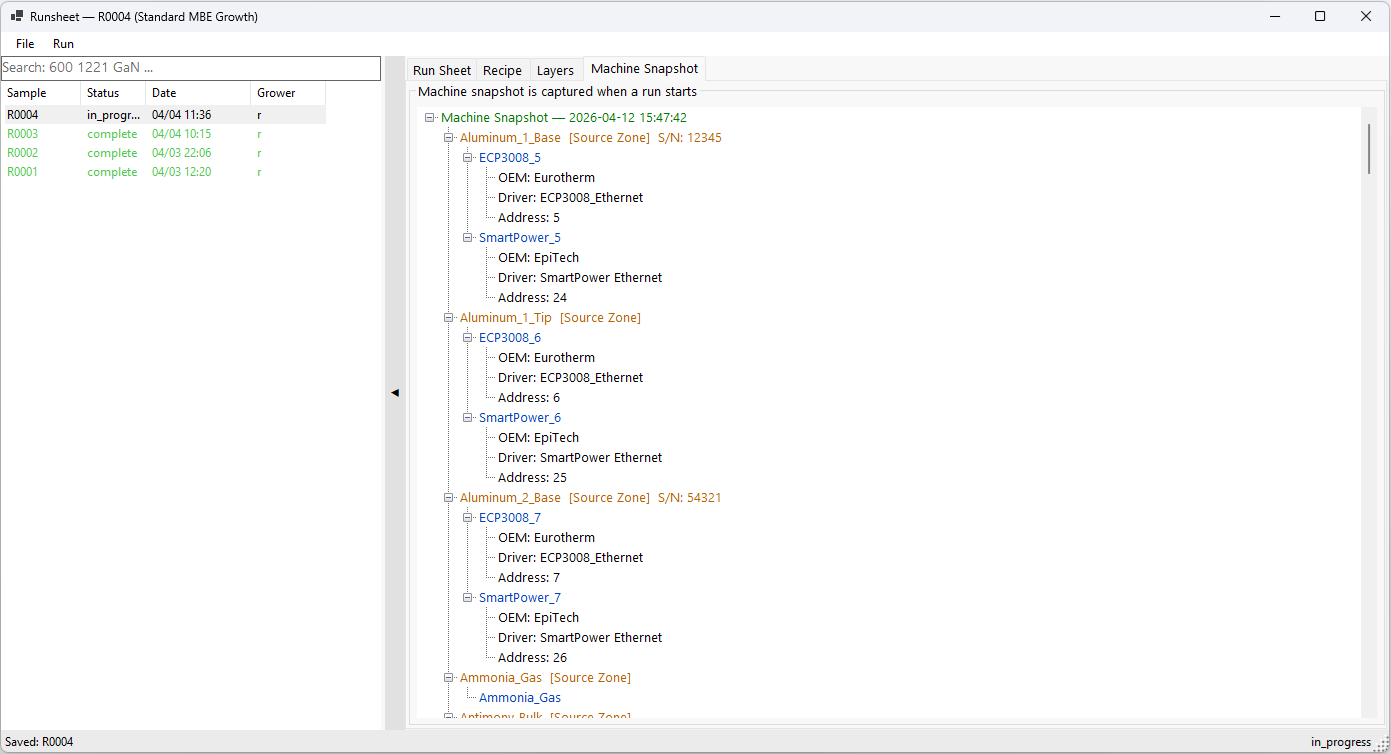This screenshot has width=1391, height=754.
Task: Click the Runsheet app icon in title bar
Action: coord(17,16)
